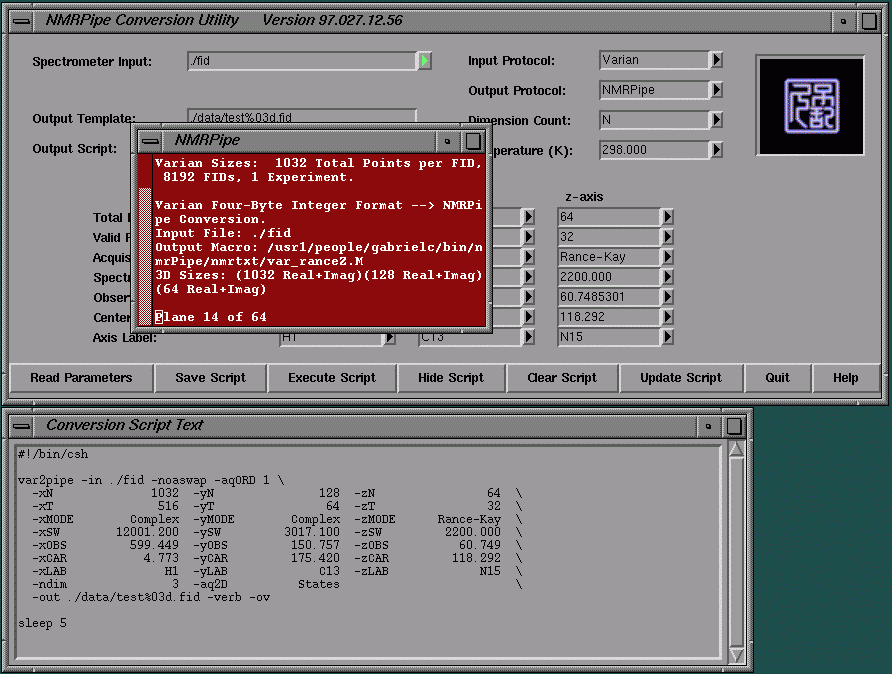Click 'Input File: ./fid' log line
Viewport: 892px width, 674px height.
click(x=223, y=233)
